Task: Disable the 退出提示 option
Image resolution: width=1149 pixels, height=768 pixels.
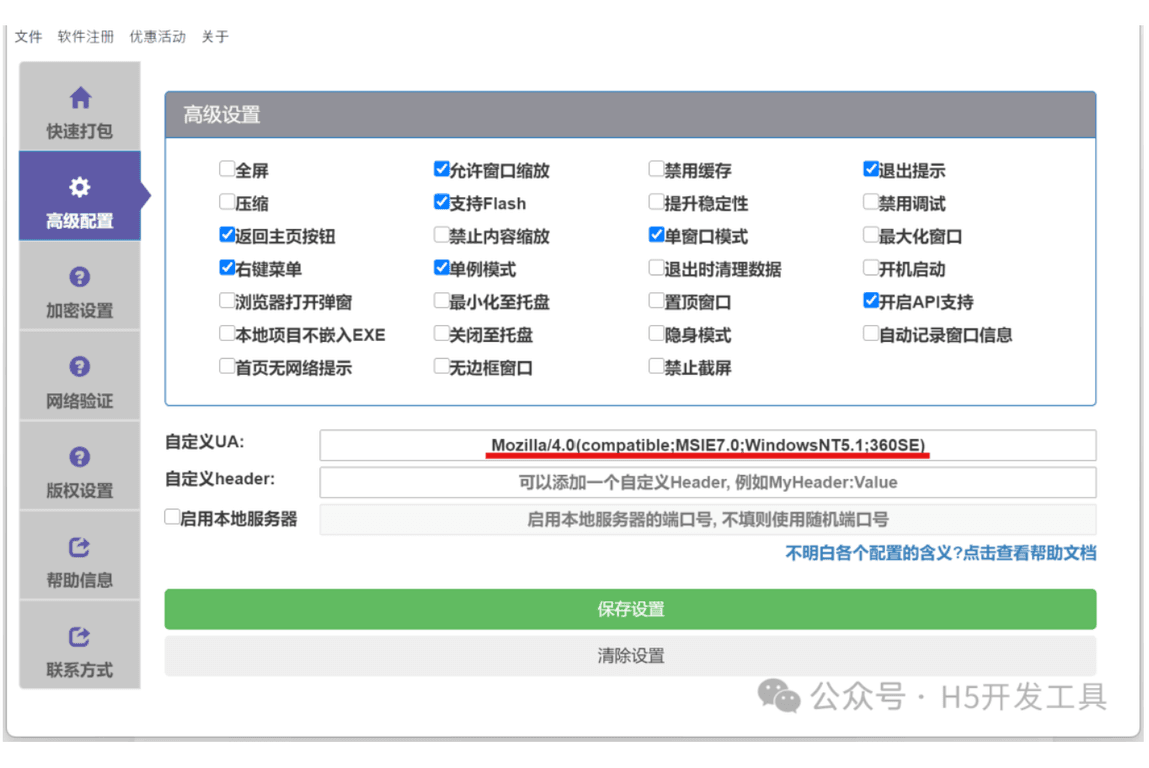Action: point(870,169)
